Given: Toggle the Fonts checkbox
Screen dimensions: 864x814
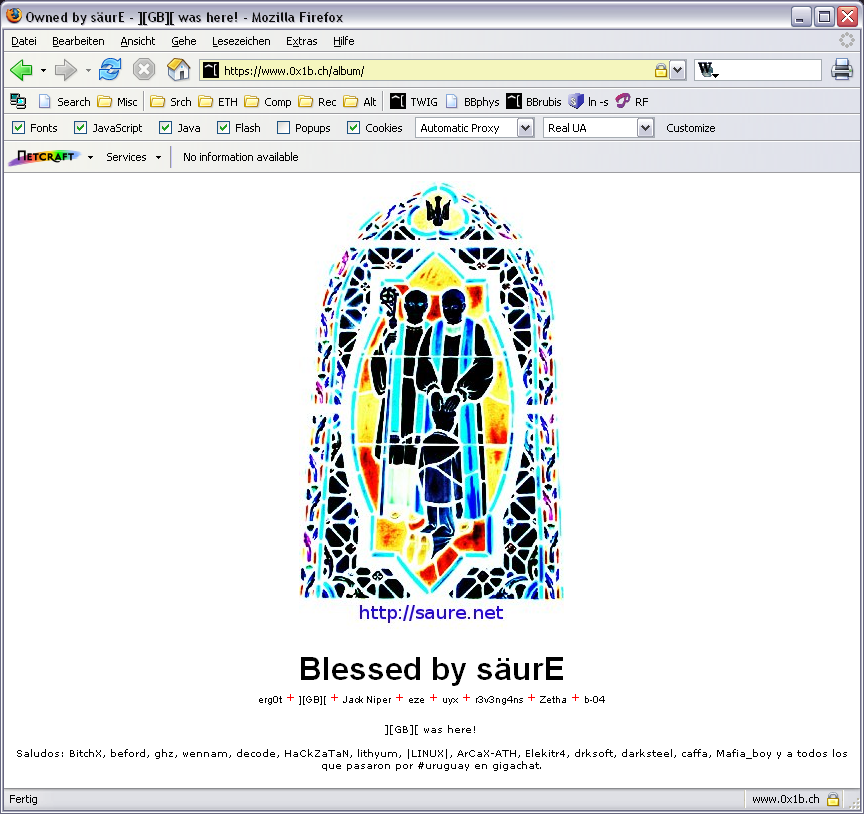Looking at the screenshot, I should click(19, 128).
